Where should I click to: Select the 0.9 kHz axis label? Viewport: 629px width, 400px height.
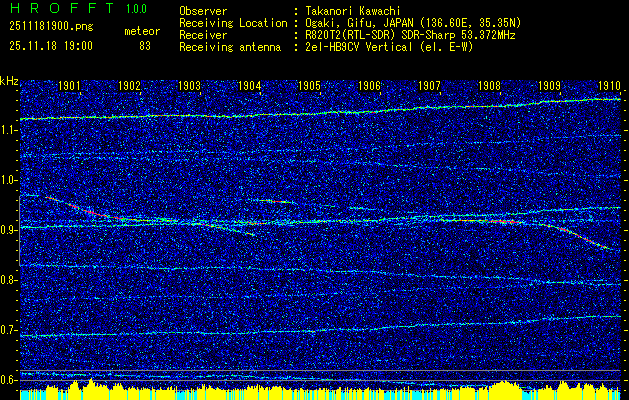click(x=10, y=230)
